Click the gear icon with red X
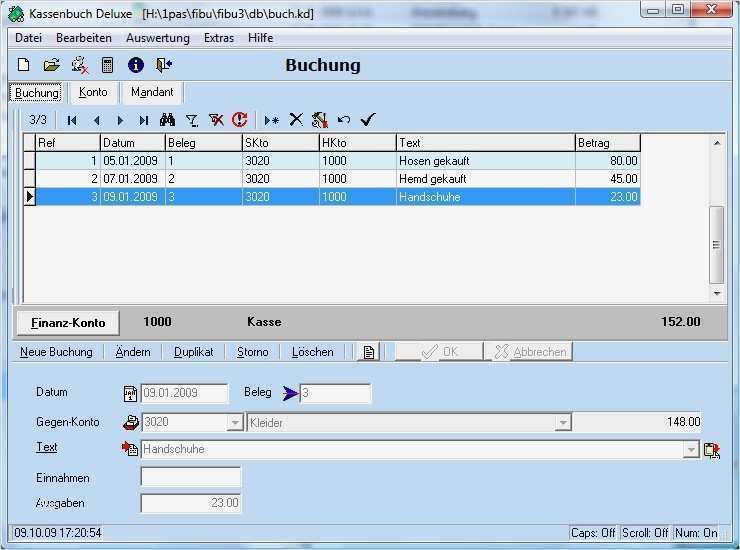The height and width of the screenshot is (550, 740). 80,65
